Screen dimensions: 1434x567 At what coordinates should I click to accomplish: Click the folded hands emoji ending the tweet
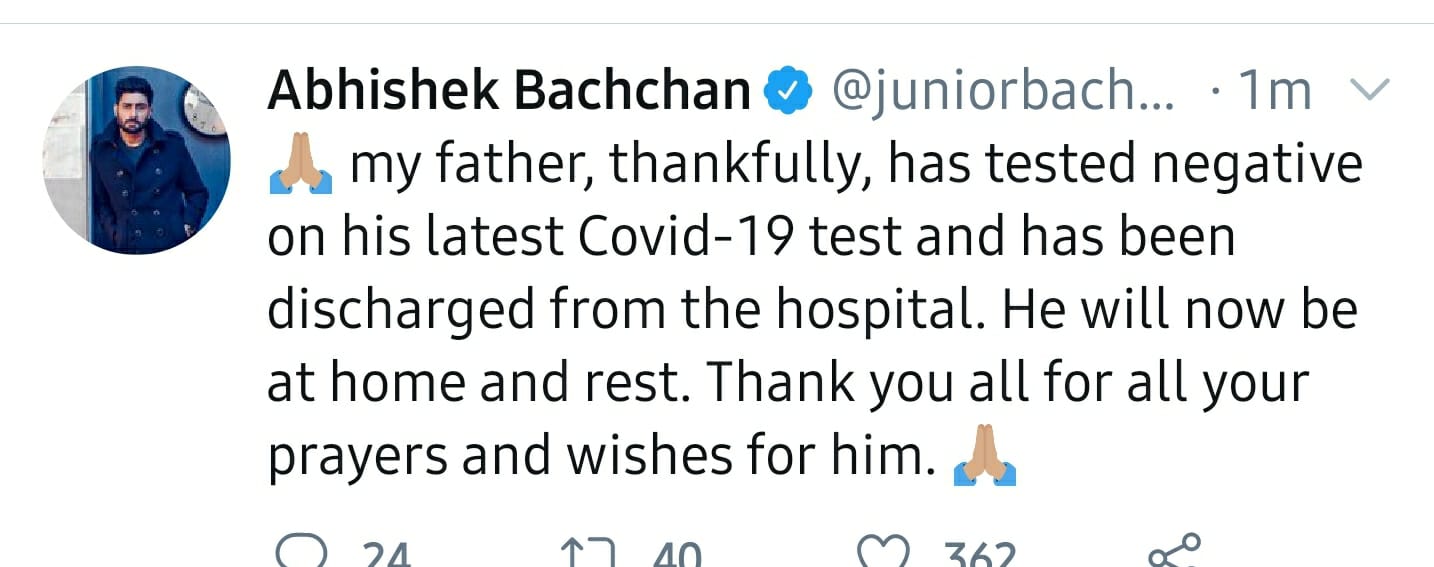(985, 458)
